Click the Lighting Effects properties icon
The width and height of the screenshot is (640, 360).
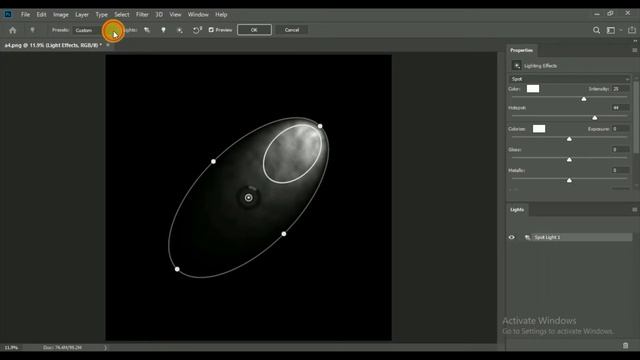click(516, 65)
